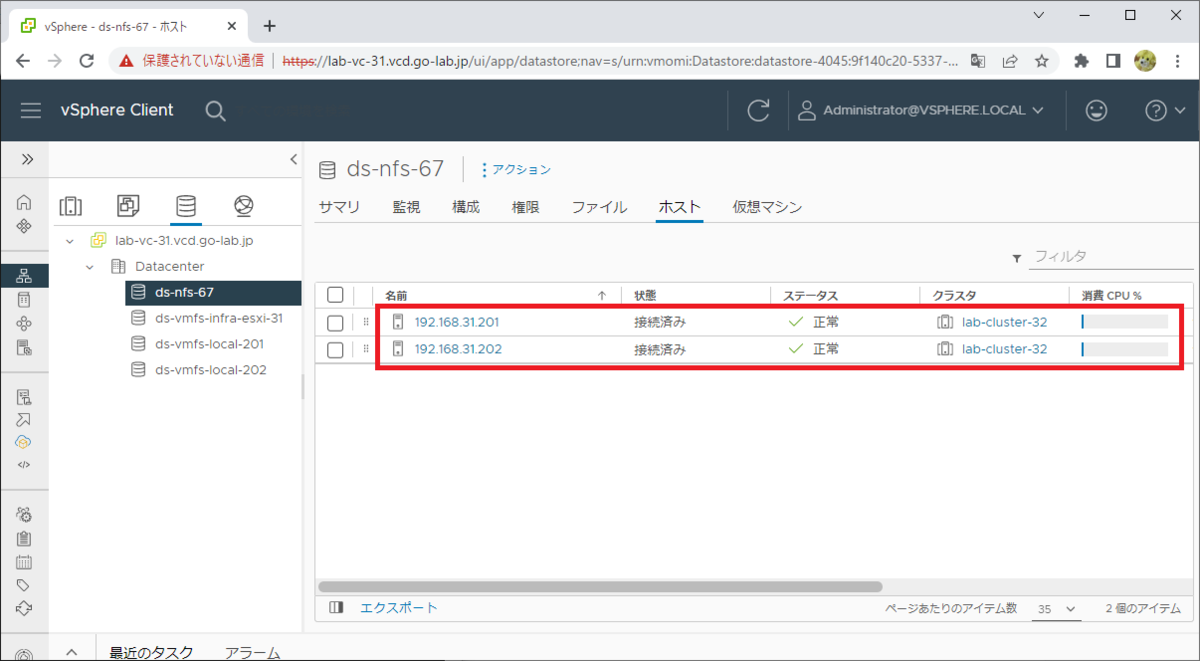Collapse the inventory navigator panel
Image resolution: width=1200 pixels, height=661 pixels.
[293, 159]
